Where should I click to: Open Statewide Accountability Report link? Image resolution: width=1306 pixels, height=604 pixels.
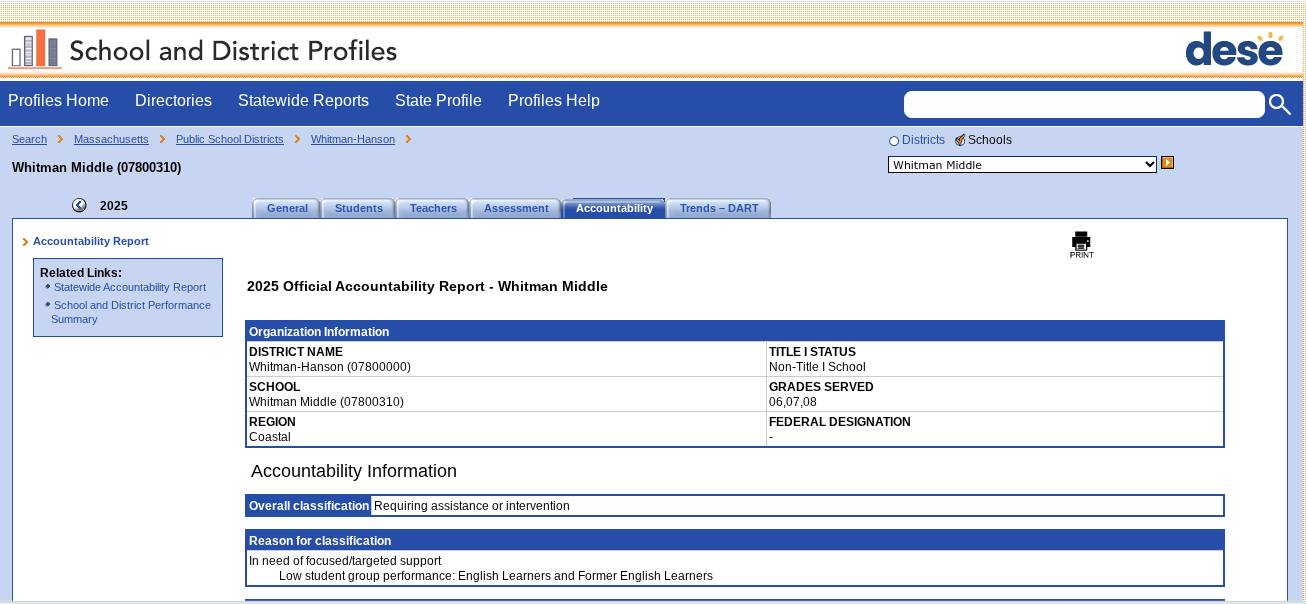coord(130,287)
